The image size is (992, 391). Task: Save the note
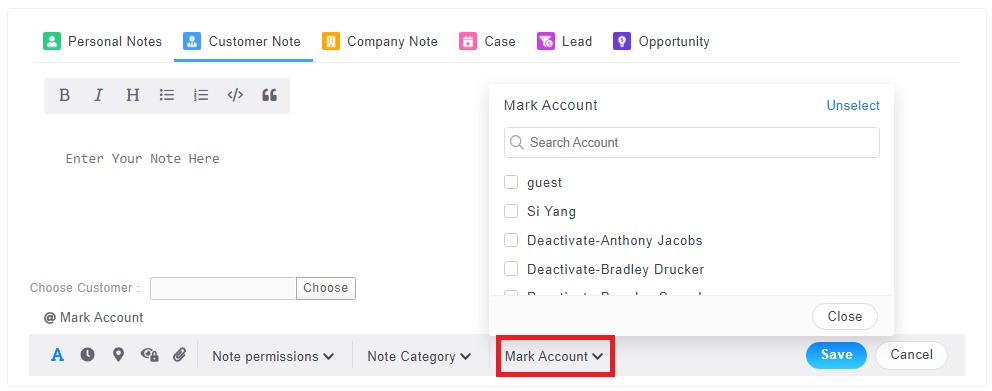(x=836, y=355)
